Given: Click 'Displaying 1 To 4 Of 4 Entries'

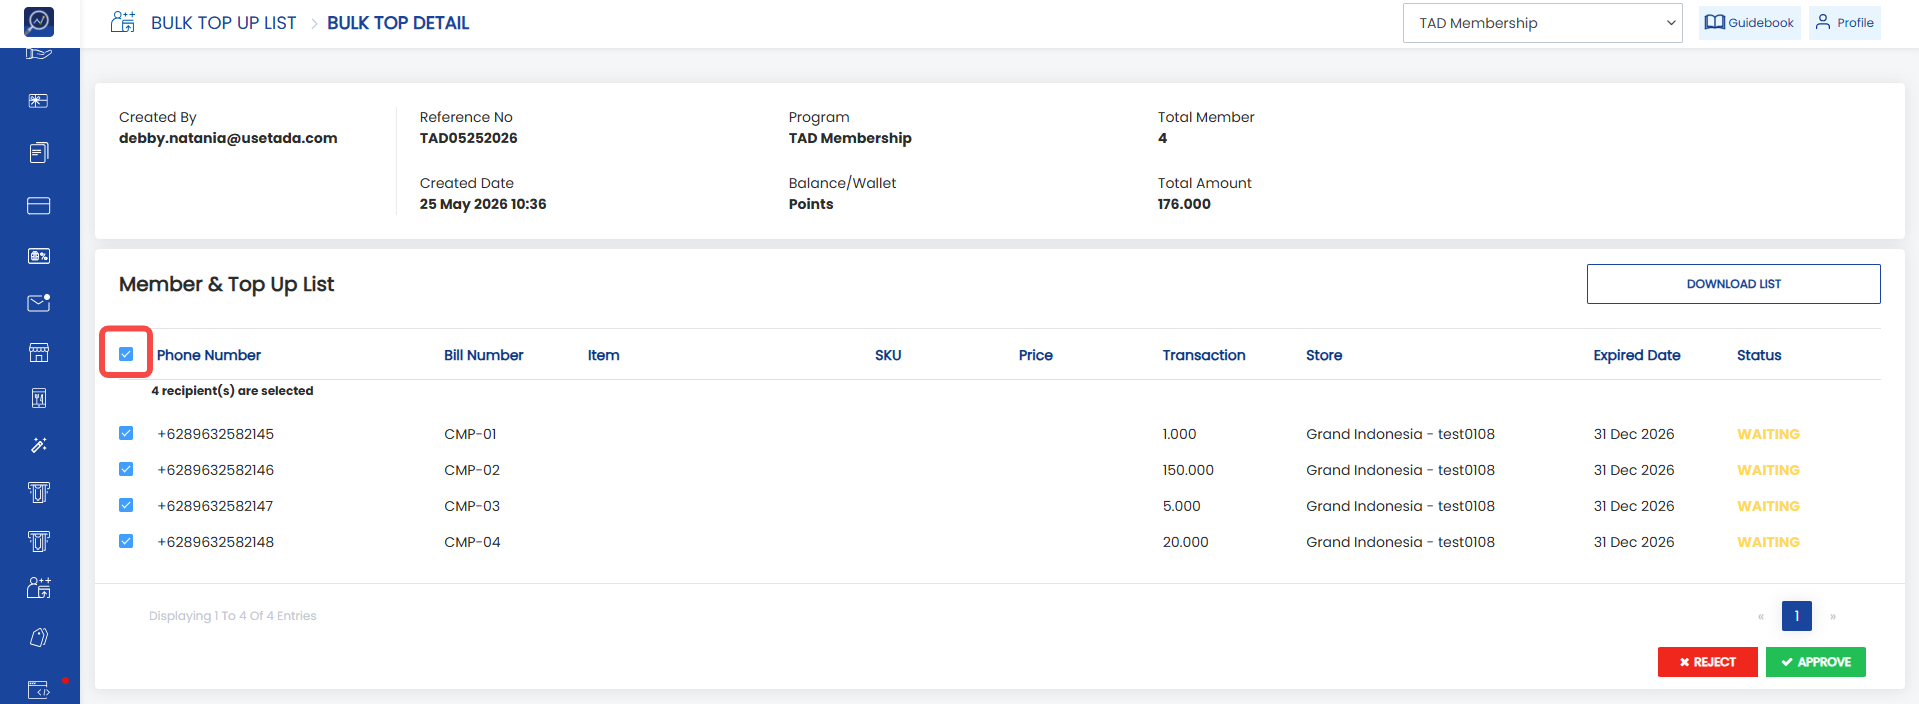Looking at the screenshot, I should point(232,616).
